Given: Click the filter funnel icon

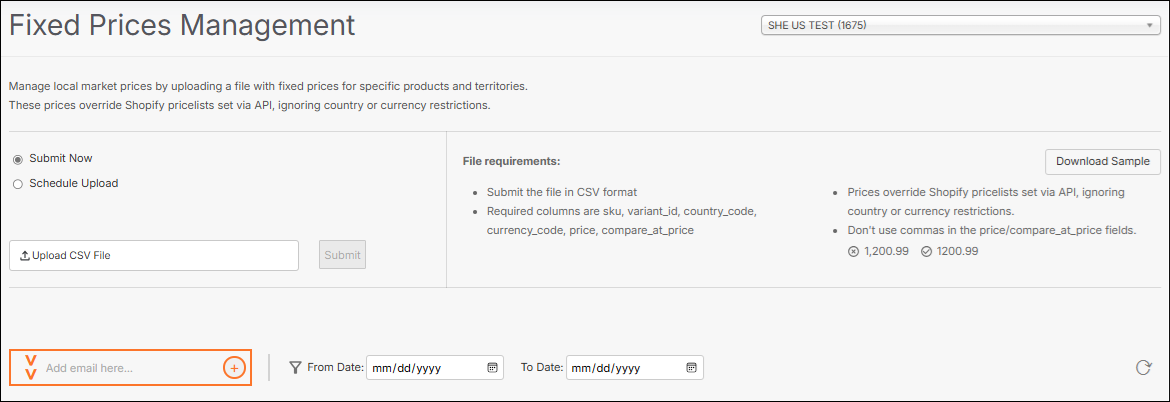Looking at the screenshot, I should 295,368.
